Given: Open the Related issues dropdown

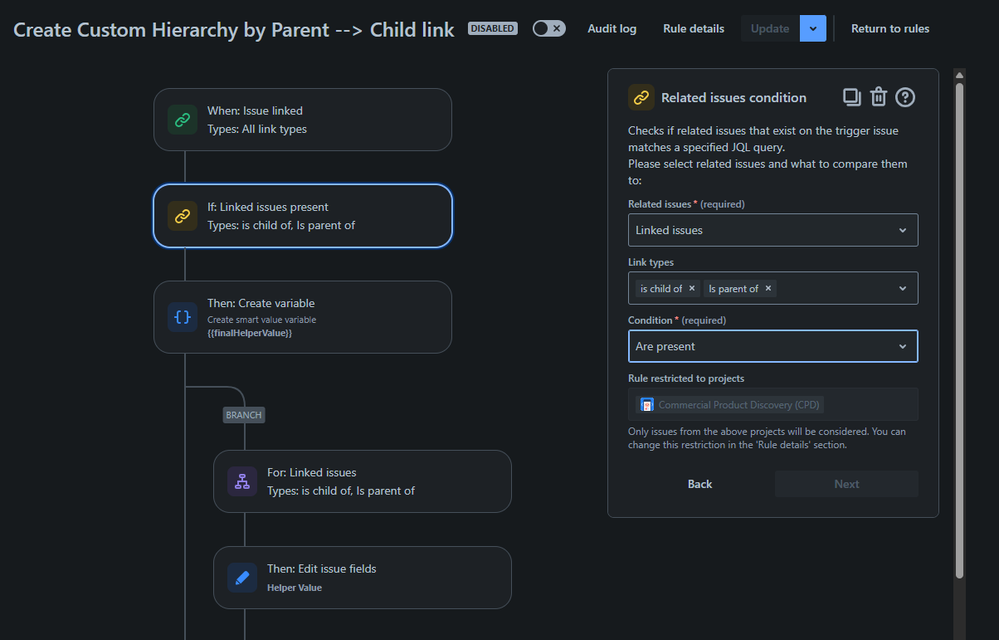Looking at the screenshot, I should click(x=772, y=230).
